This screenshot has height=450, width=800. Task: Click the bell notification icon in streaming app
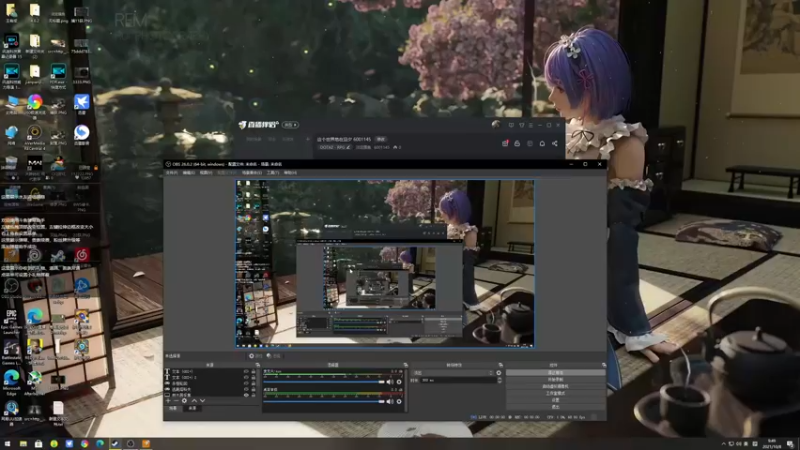(x=542, y=143)
